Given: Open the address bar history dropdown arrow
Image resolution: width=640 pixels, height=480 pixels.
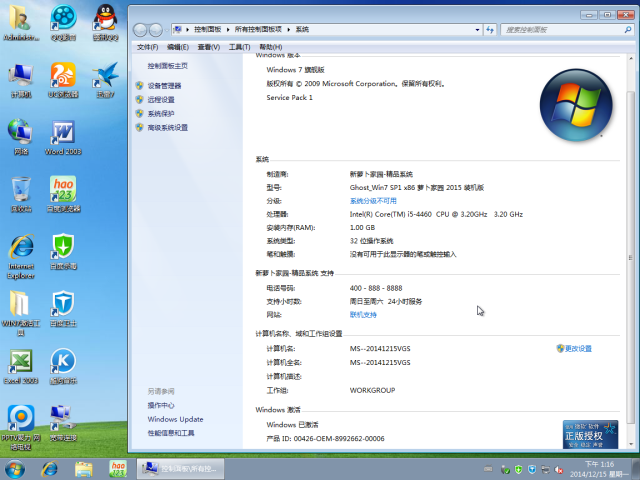Looking at the screenshot, I should point(477,29).
